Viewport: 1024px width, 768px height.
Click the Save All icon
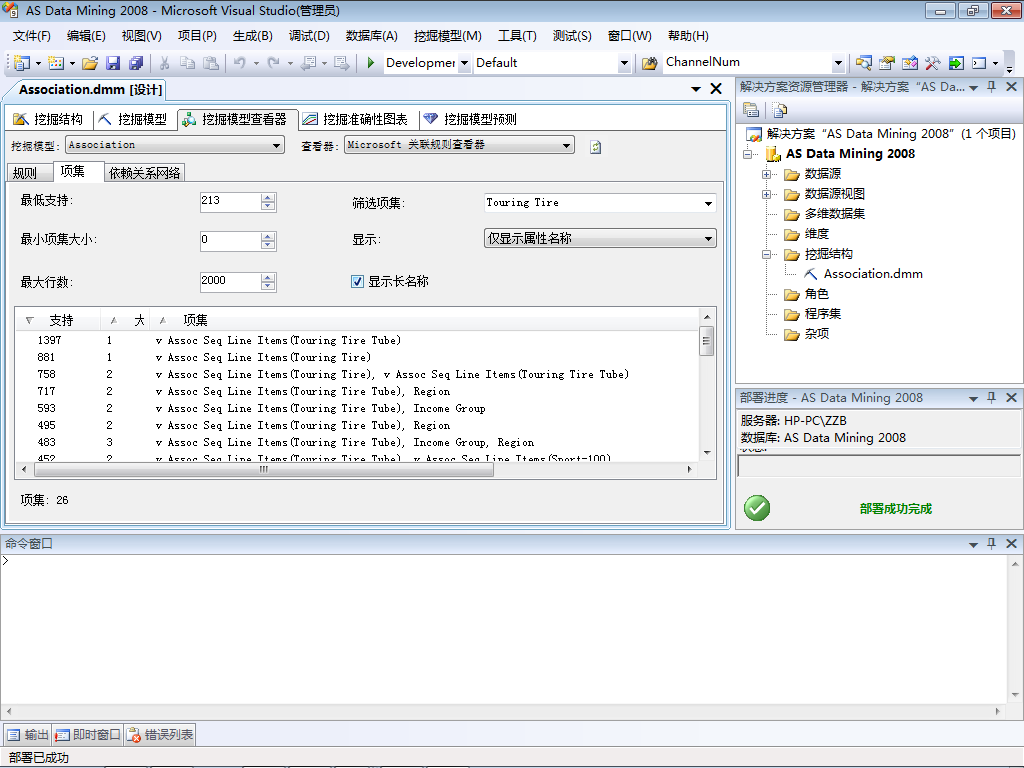pos(136,63)
